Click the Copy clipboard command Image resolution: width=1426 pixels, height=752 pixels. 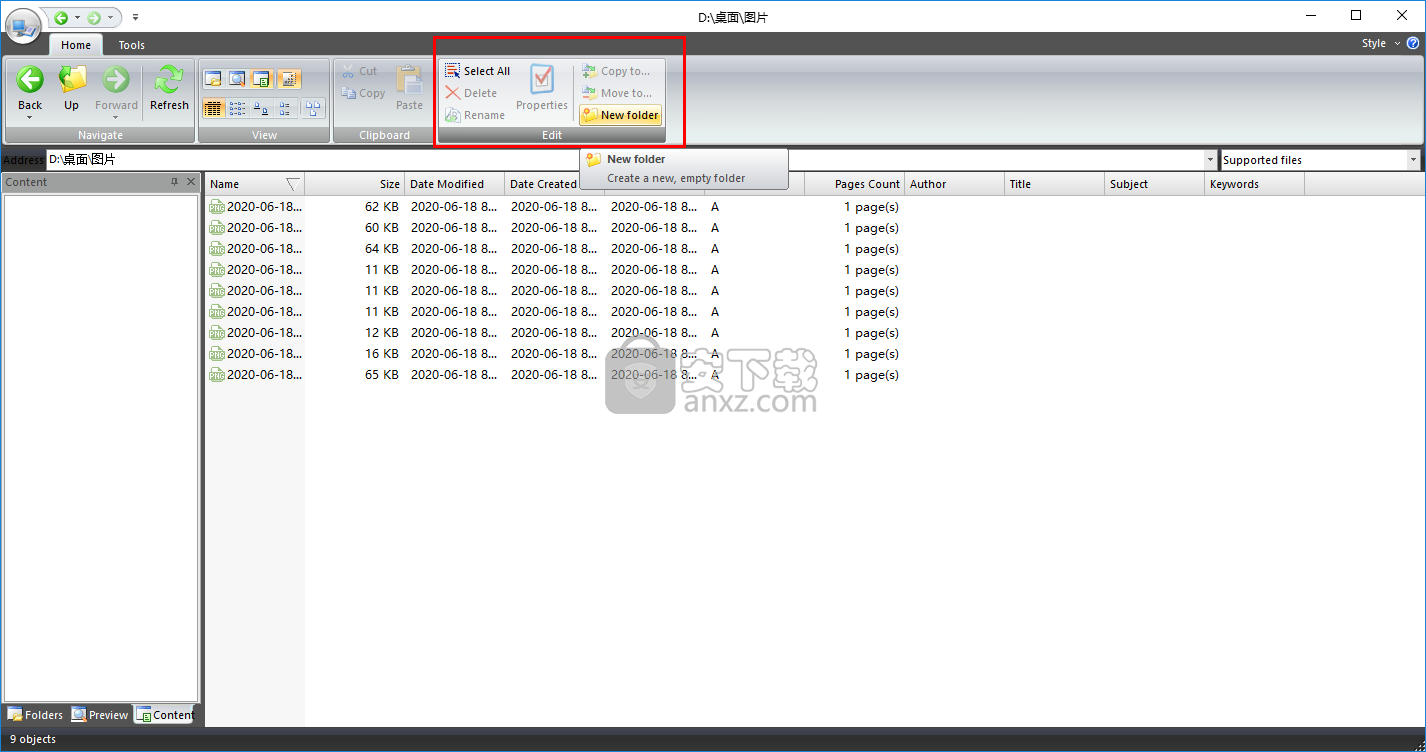click(x=364, y=93)
